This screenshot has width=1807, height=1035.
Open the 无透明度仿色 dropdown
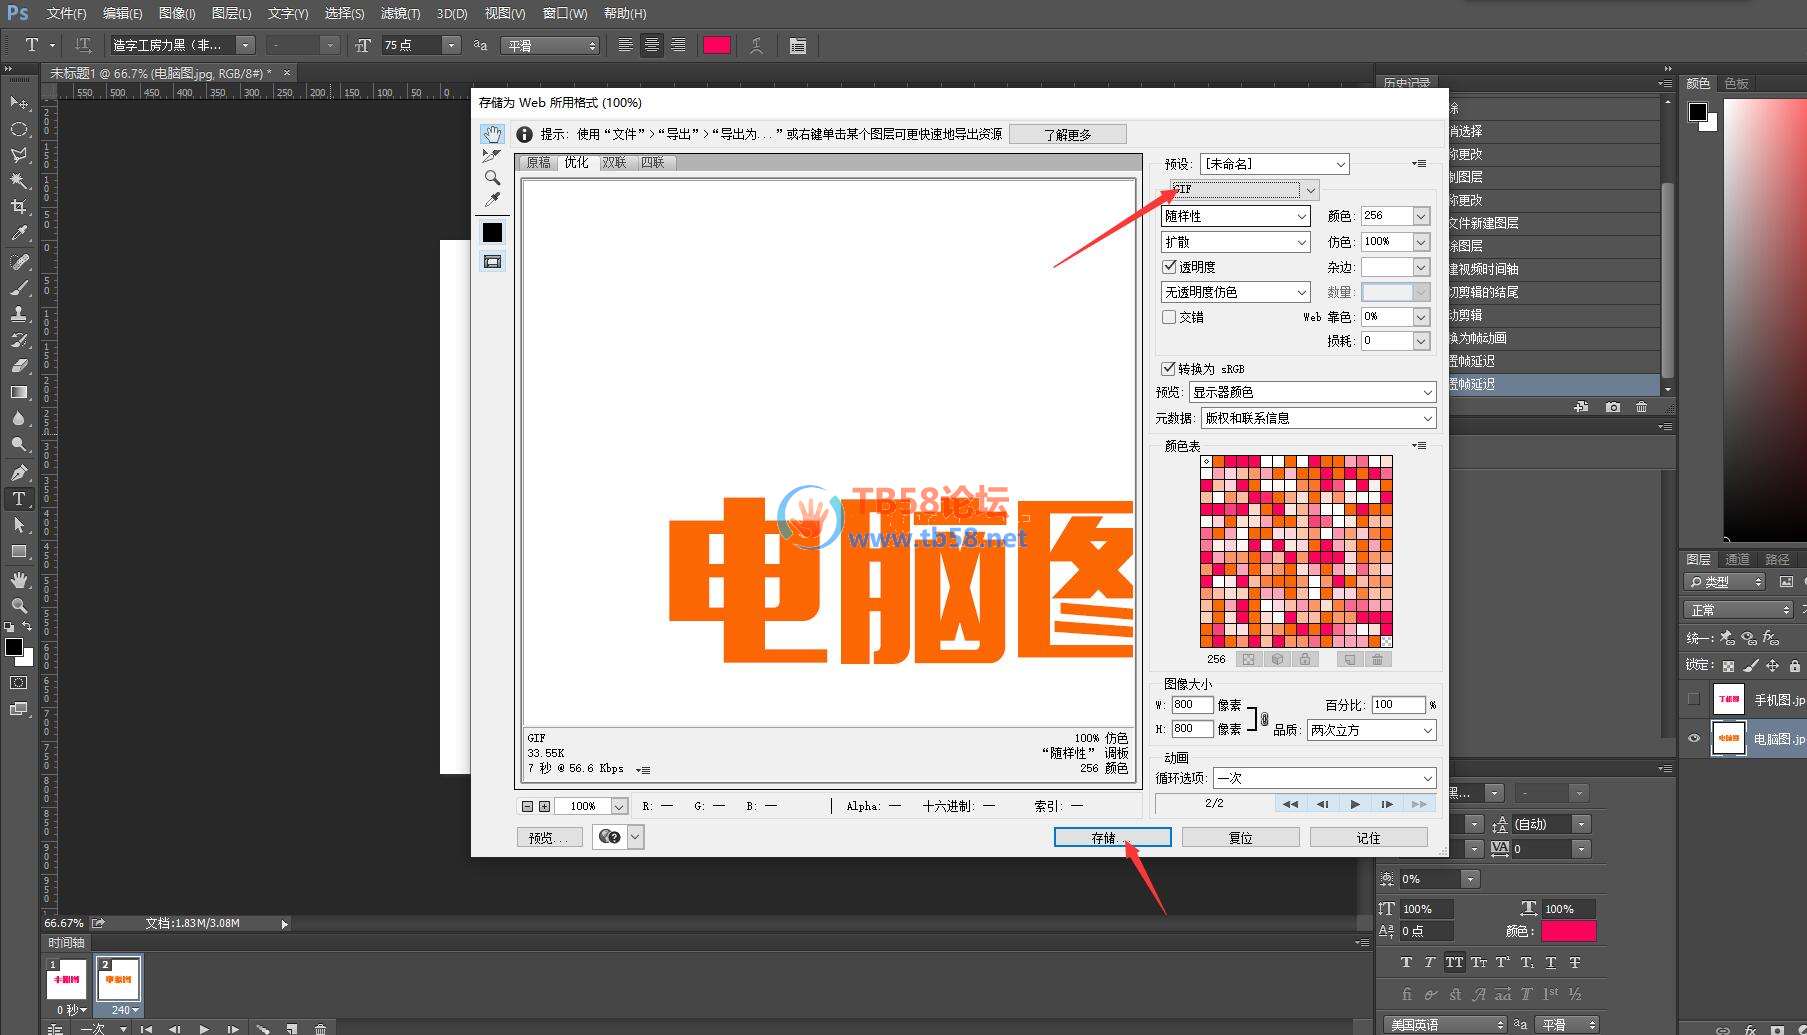[1235, 292]
